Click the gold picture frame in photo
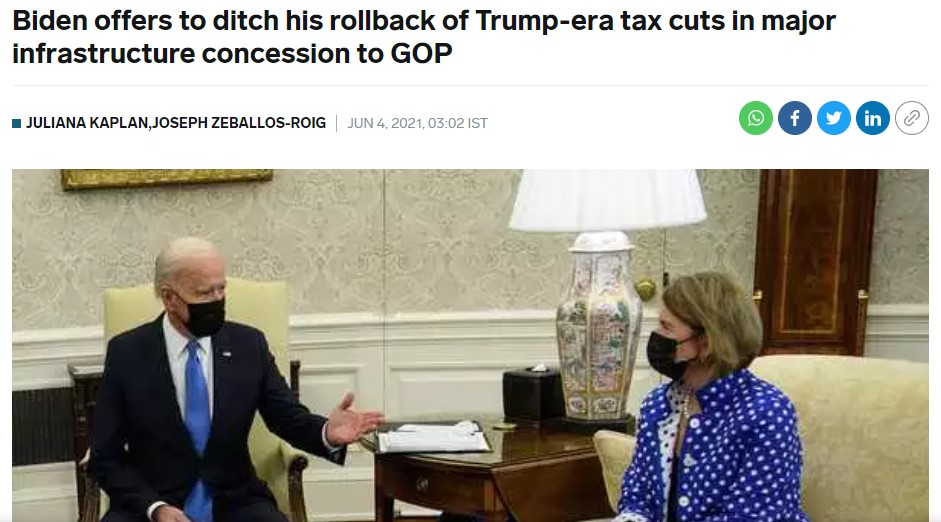The height and width of the screenshot is (522, 941). [x=166, y=179]
